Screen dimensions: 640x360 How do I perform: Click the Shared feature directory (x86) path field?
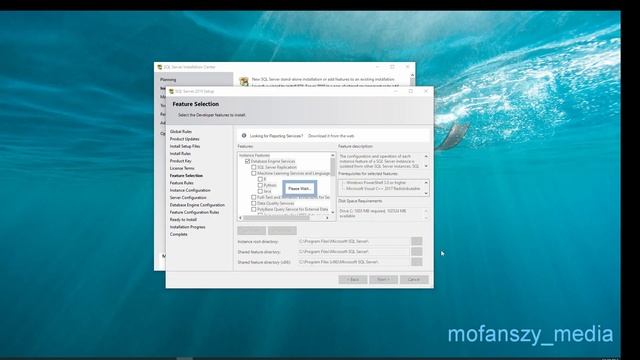pyautogui.click(x=354, y=262)
